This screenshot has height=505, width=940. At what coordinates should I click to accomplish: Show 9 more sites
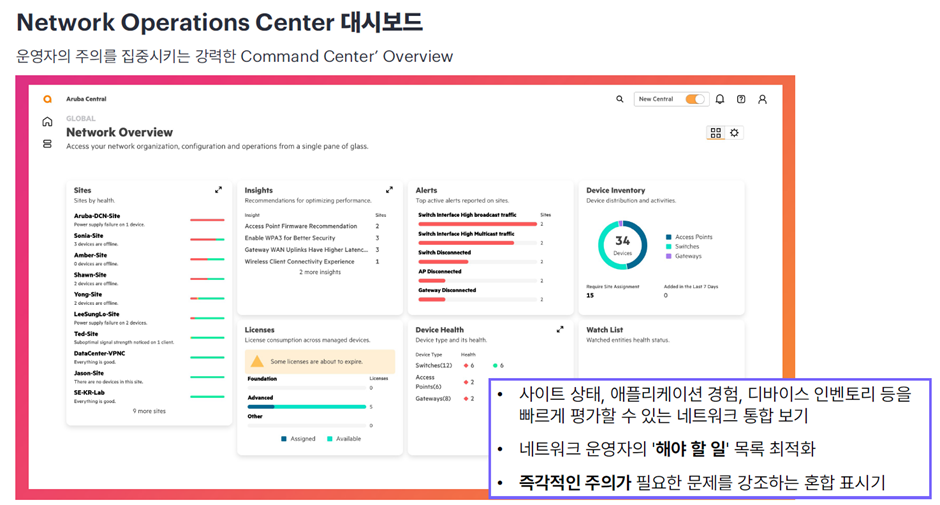click(x=149, y=411)
